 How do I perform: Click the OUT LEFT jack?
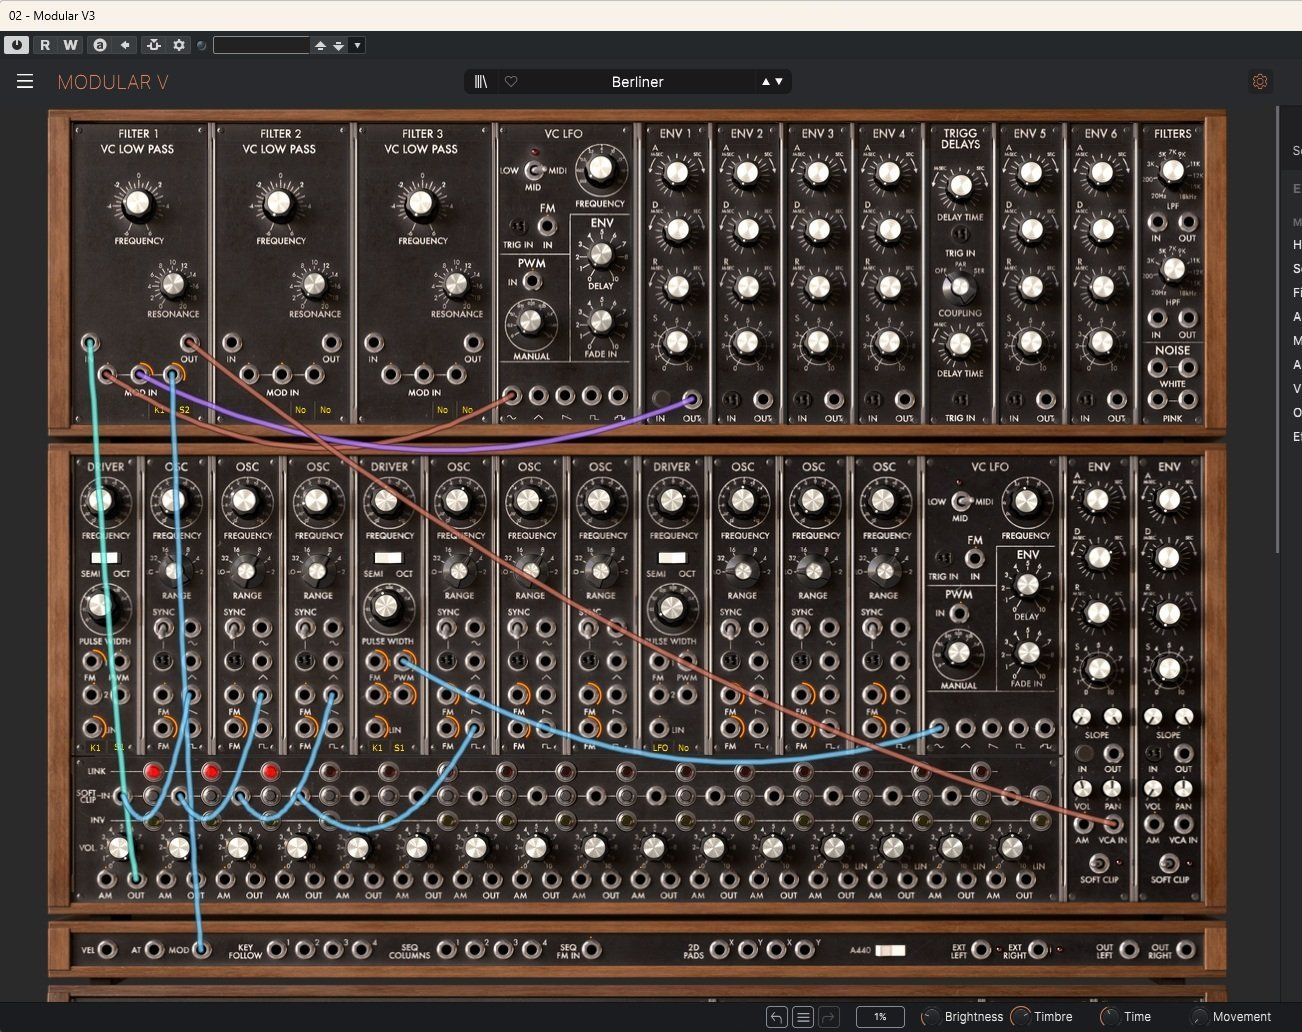coord(1129,950)
